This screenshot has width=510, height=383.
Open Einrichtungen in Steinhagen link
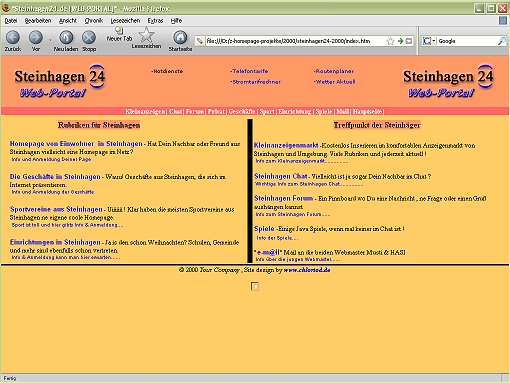click(x=55, y=242)
